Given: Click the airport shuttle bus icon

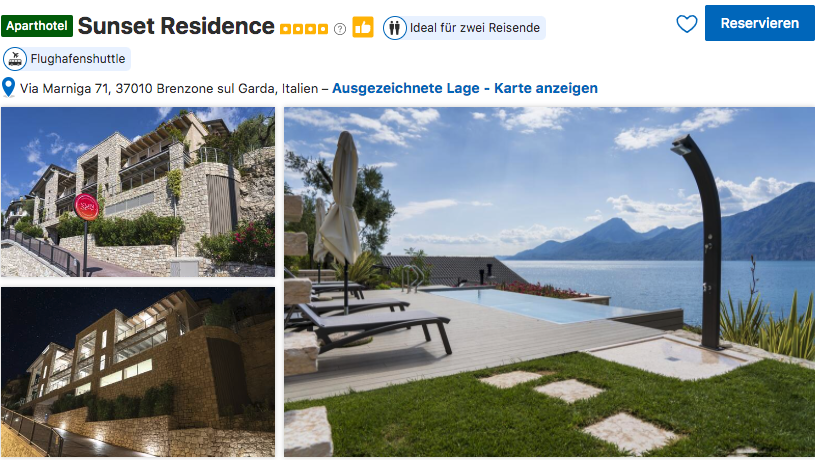Looking at the screenshot, I should click(x=15, y=59).
